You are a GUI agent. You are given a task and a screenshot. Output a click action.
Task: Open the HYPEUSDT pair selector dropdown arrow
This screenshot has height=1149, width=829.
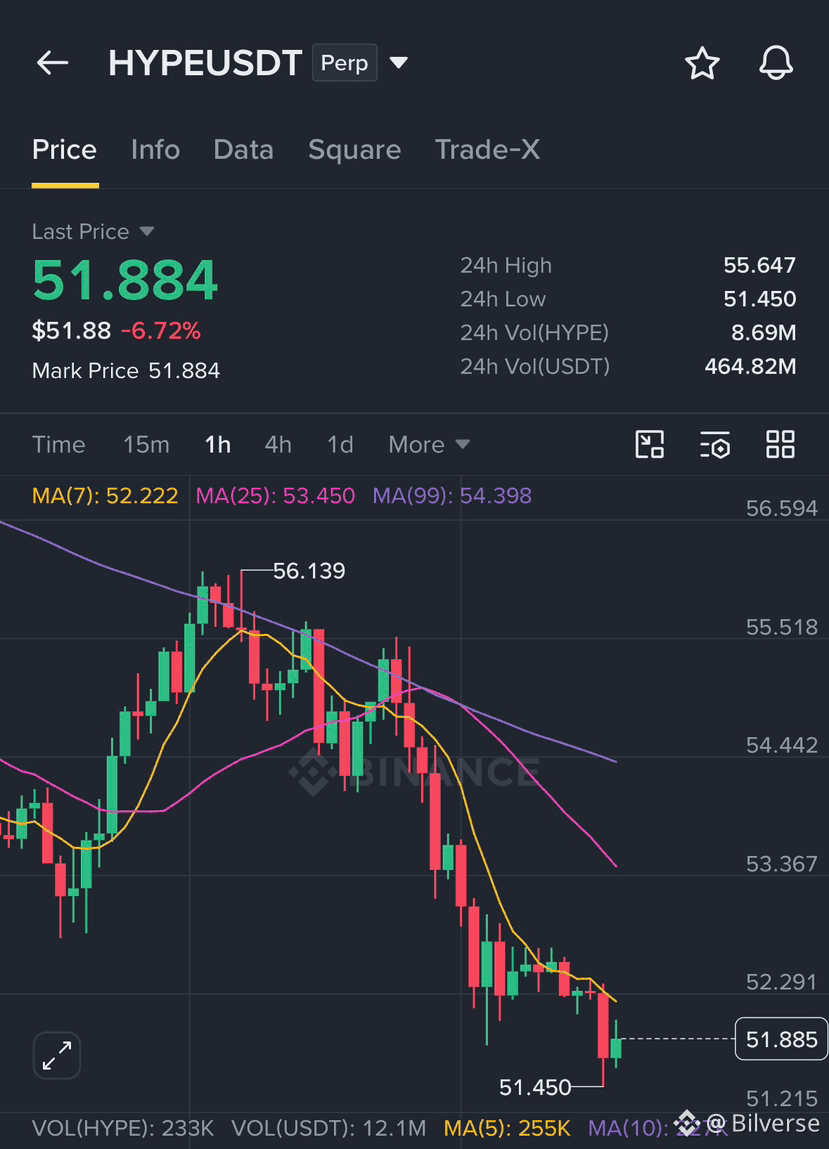398,63
